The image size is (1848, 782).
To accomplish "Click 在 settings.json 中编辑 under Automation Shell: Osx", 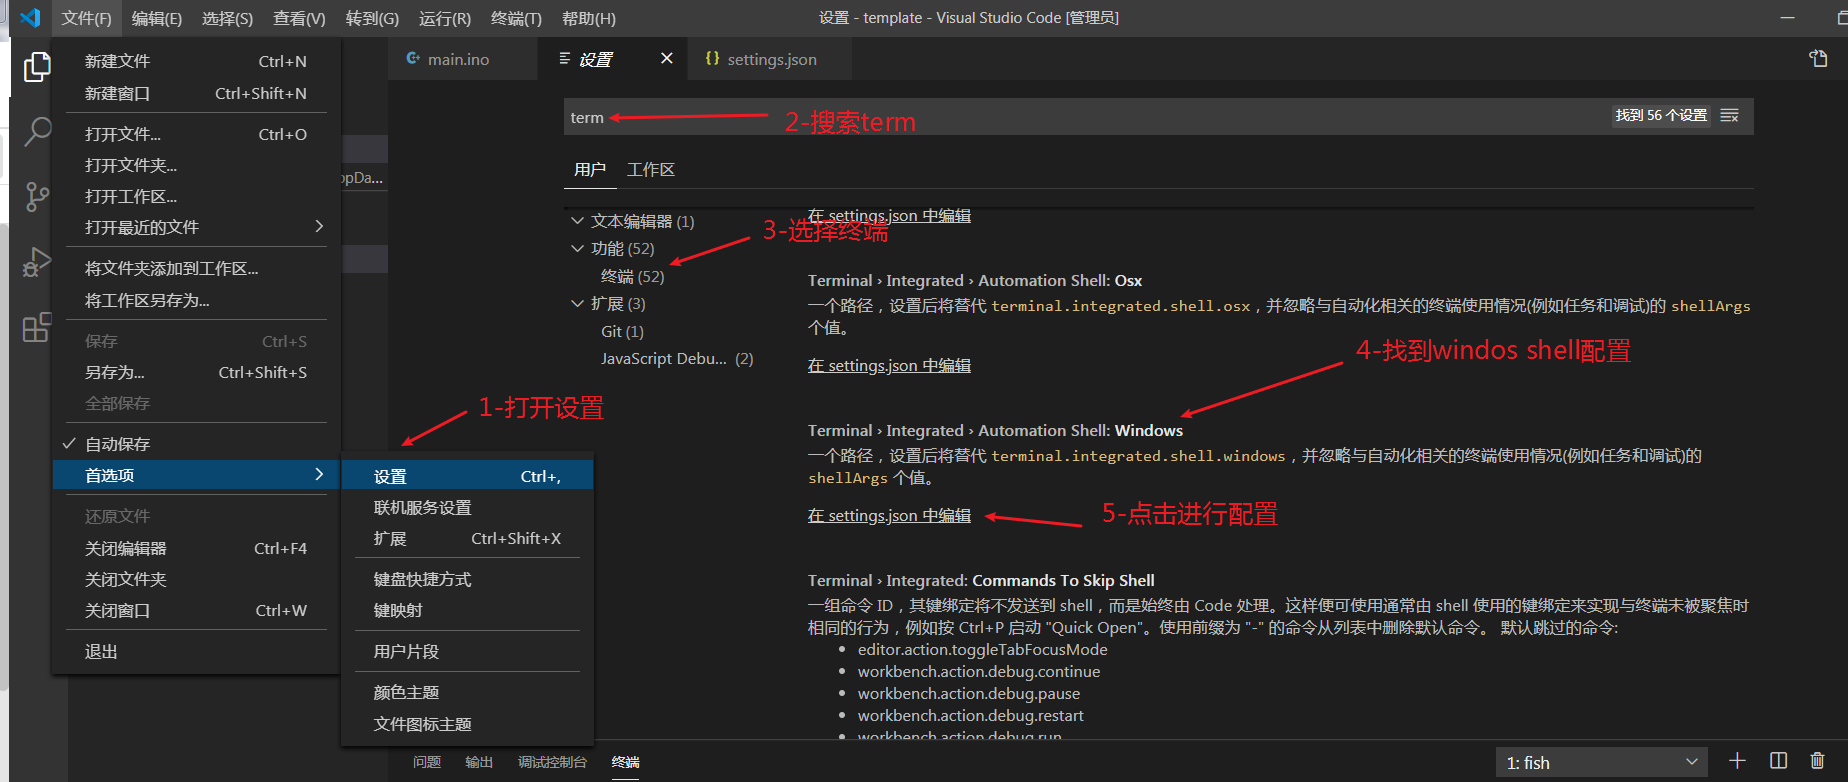I will coord(889,365).
